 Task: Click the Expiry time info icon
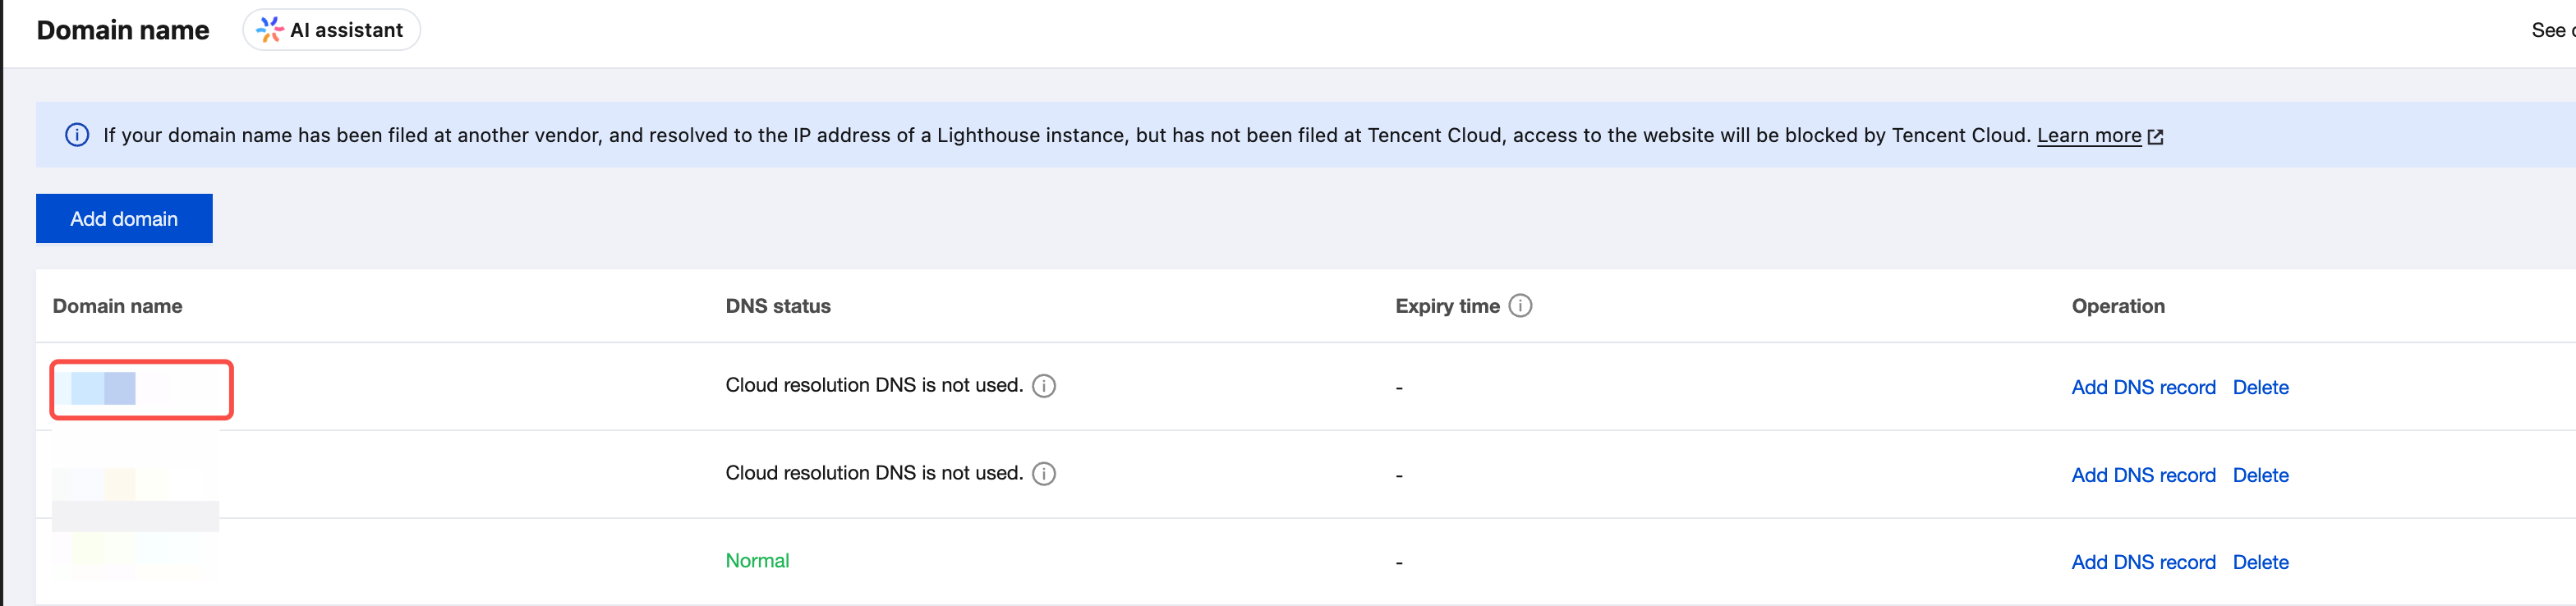(1520, 306)
